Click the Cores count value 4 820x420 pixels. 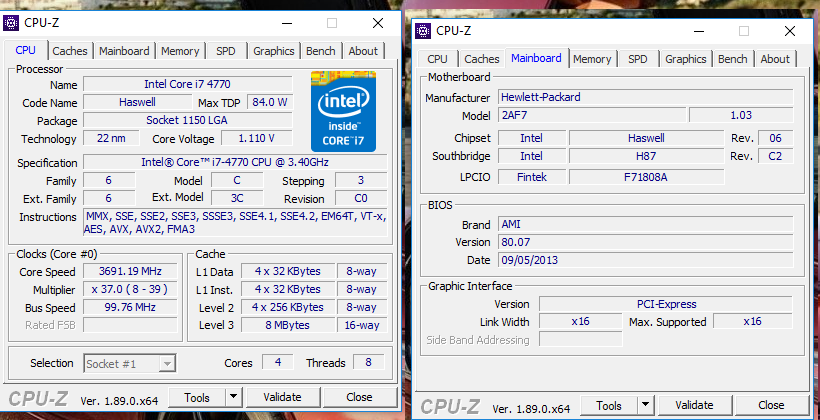pos(278,362)
